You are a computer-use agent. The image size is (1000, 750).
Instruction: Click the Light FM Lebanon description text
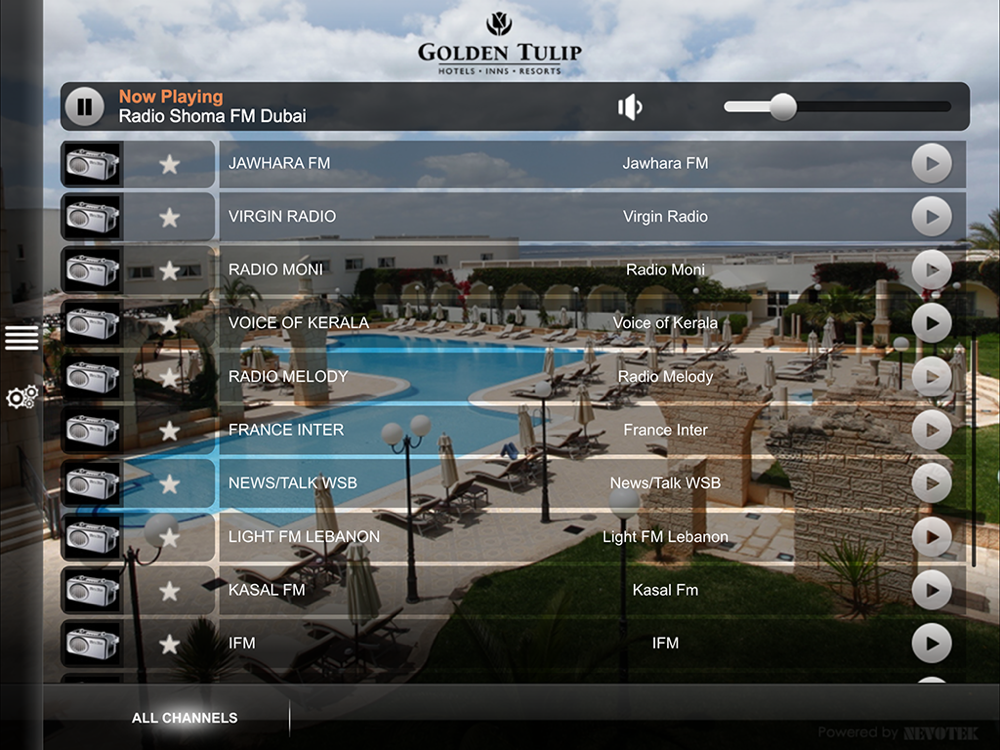(x=665, y=537)
